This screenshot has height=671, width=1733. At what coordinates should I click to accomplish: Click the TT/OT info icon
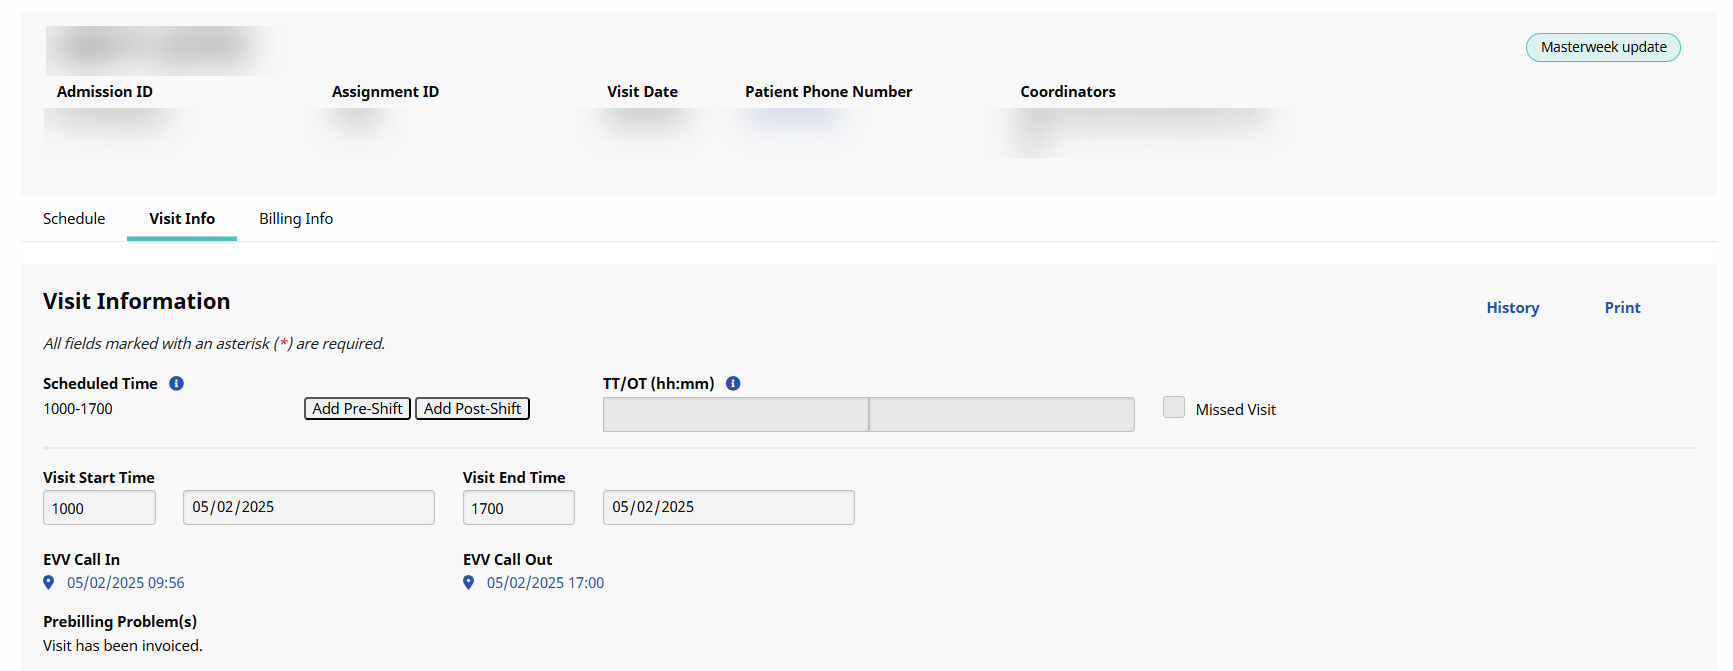[733, 384]
